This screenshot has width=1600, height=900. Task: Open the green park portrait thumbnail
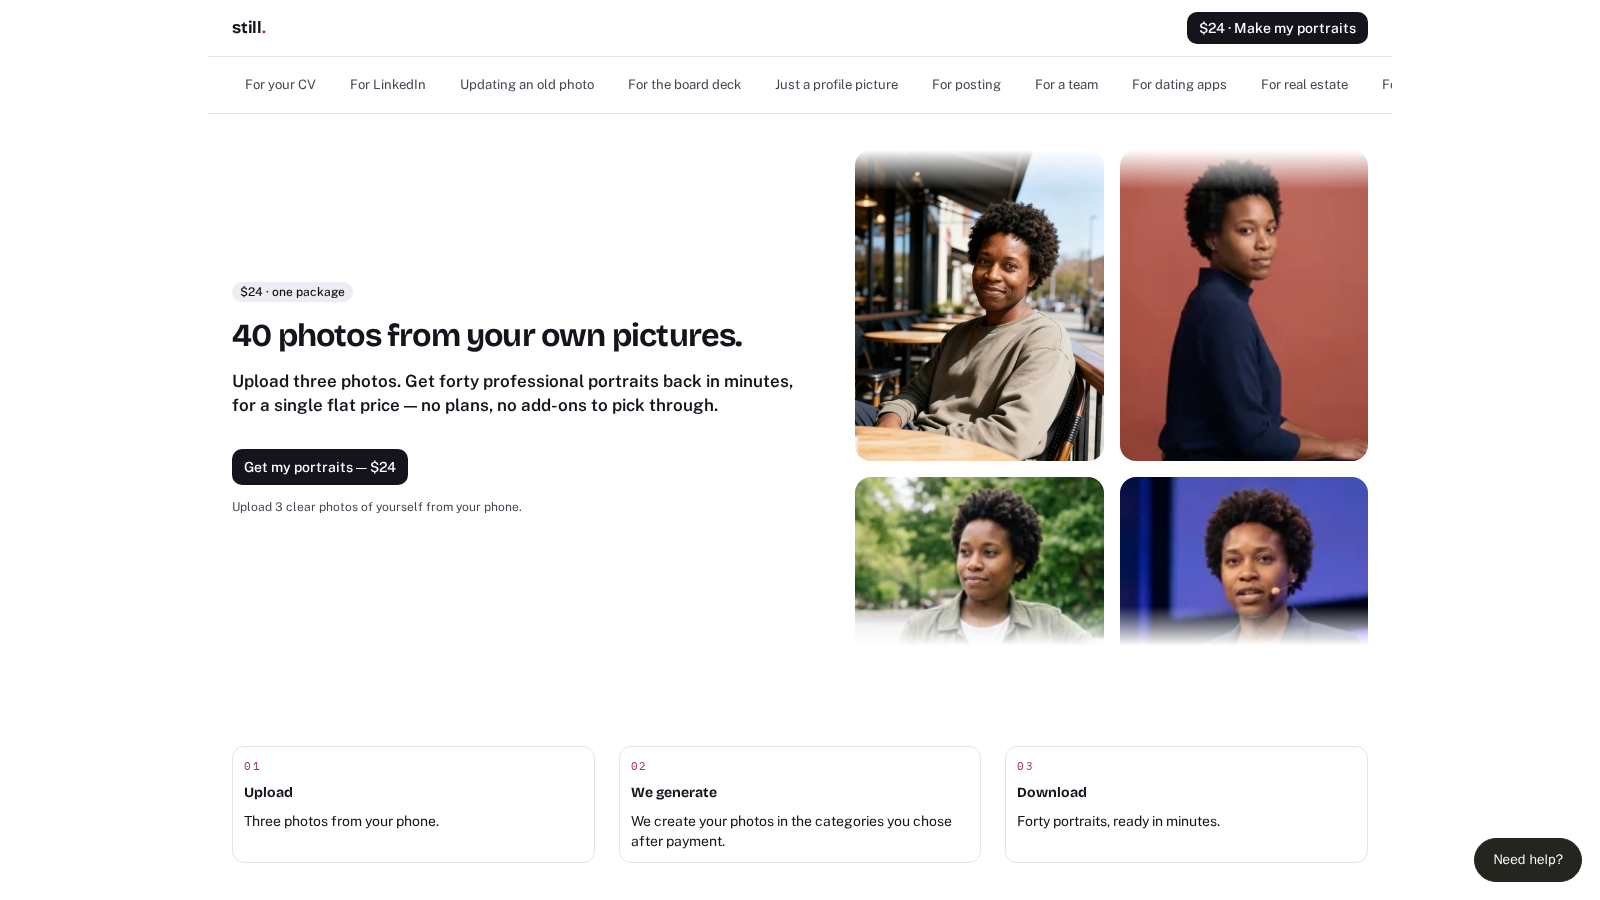979,561
